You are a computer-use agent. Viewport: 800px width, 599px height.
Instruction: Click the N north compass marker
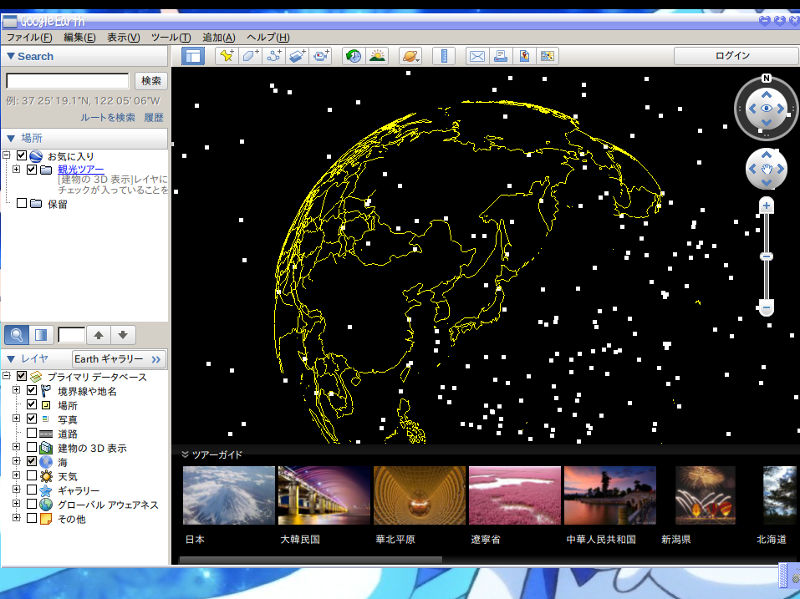766,78
